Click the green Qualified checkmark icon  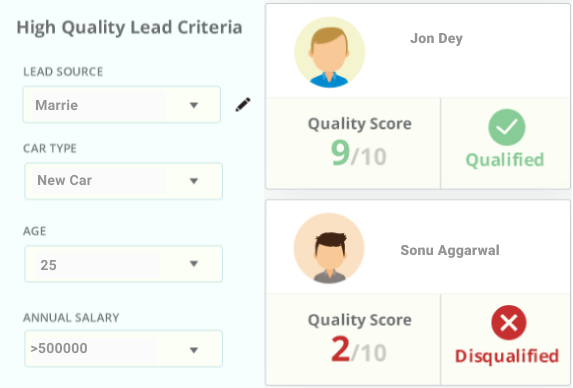(x=506, y=127)
